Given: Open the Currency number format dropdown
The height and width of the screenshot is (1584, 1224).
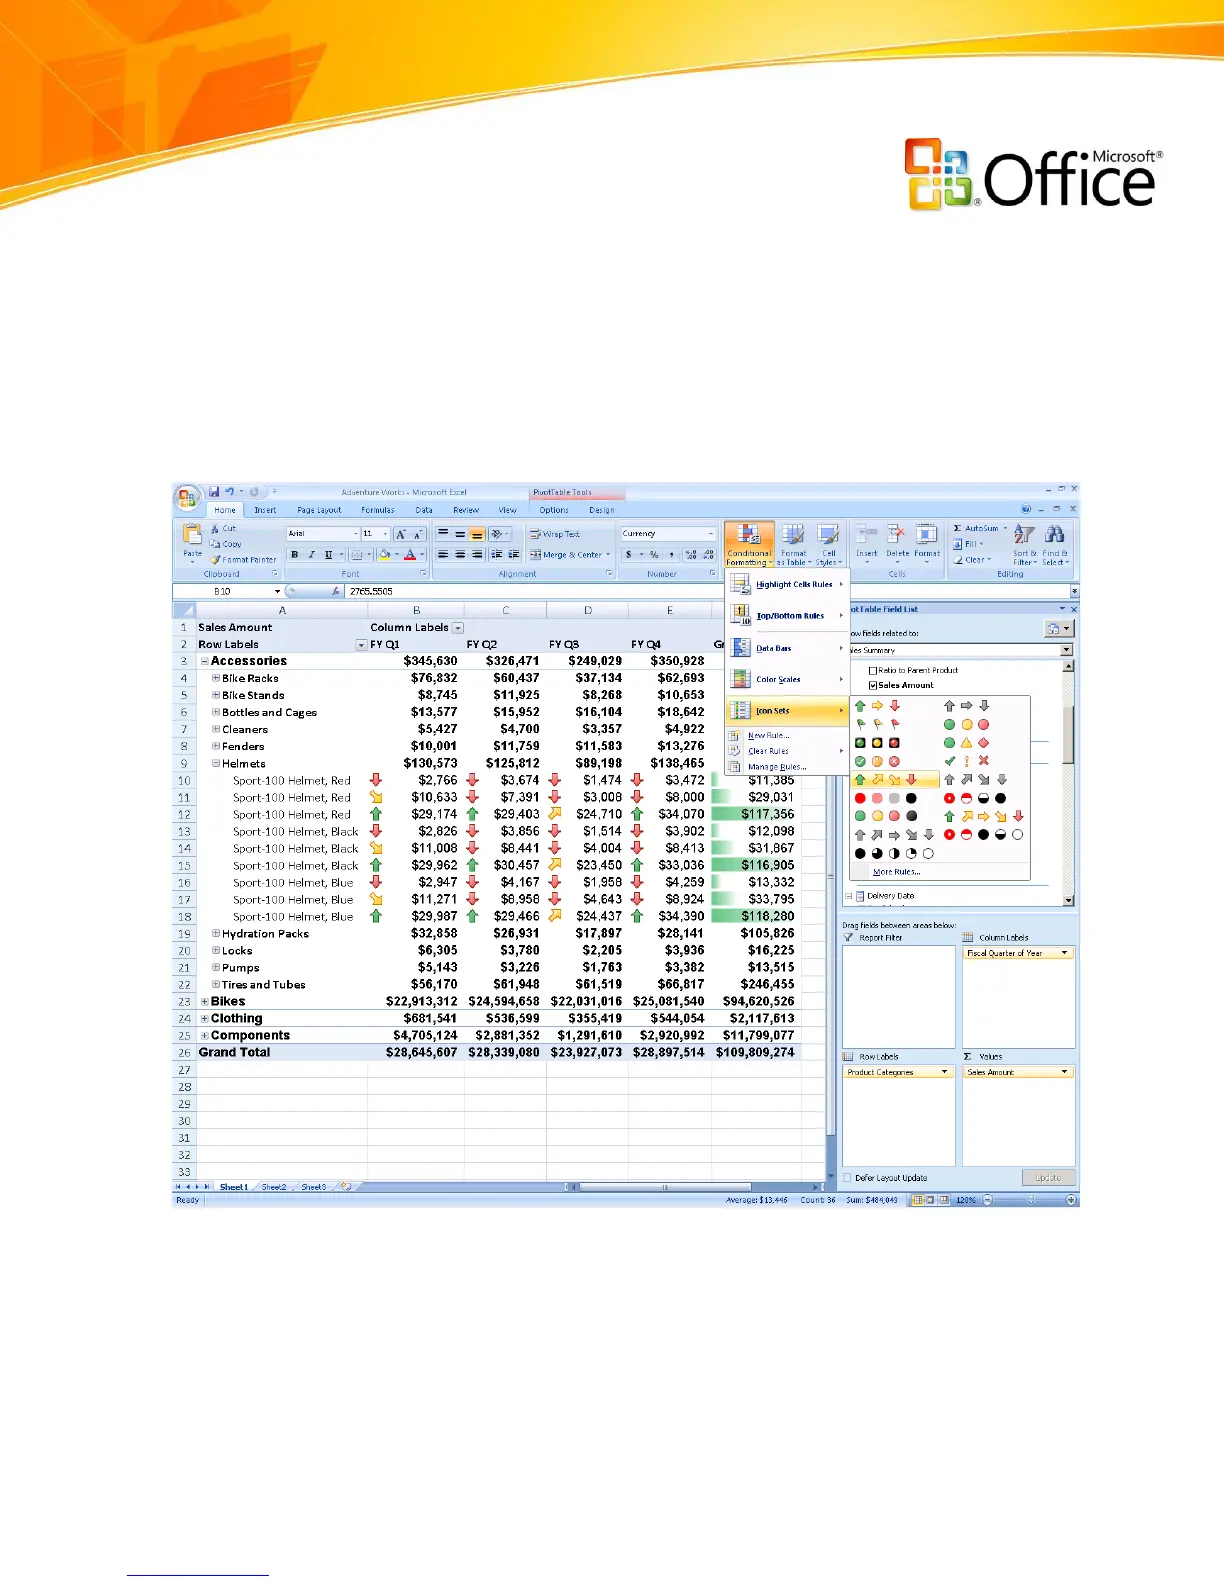Looking at the screenshot, I should (x=711, y=534).
